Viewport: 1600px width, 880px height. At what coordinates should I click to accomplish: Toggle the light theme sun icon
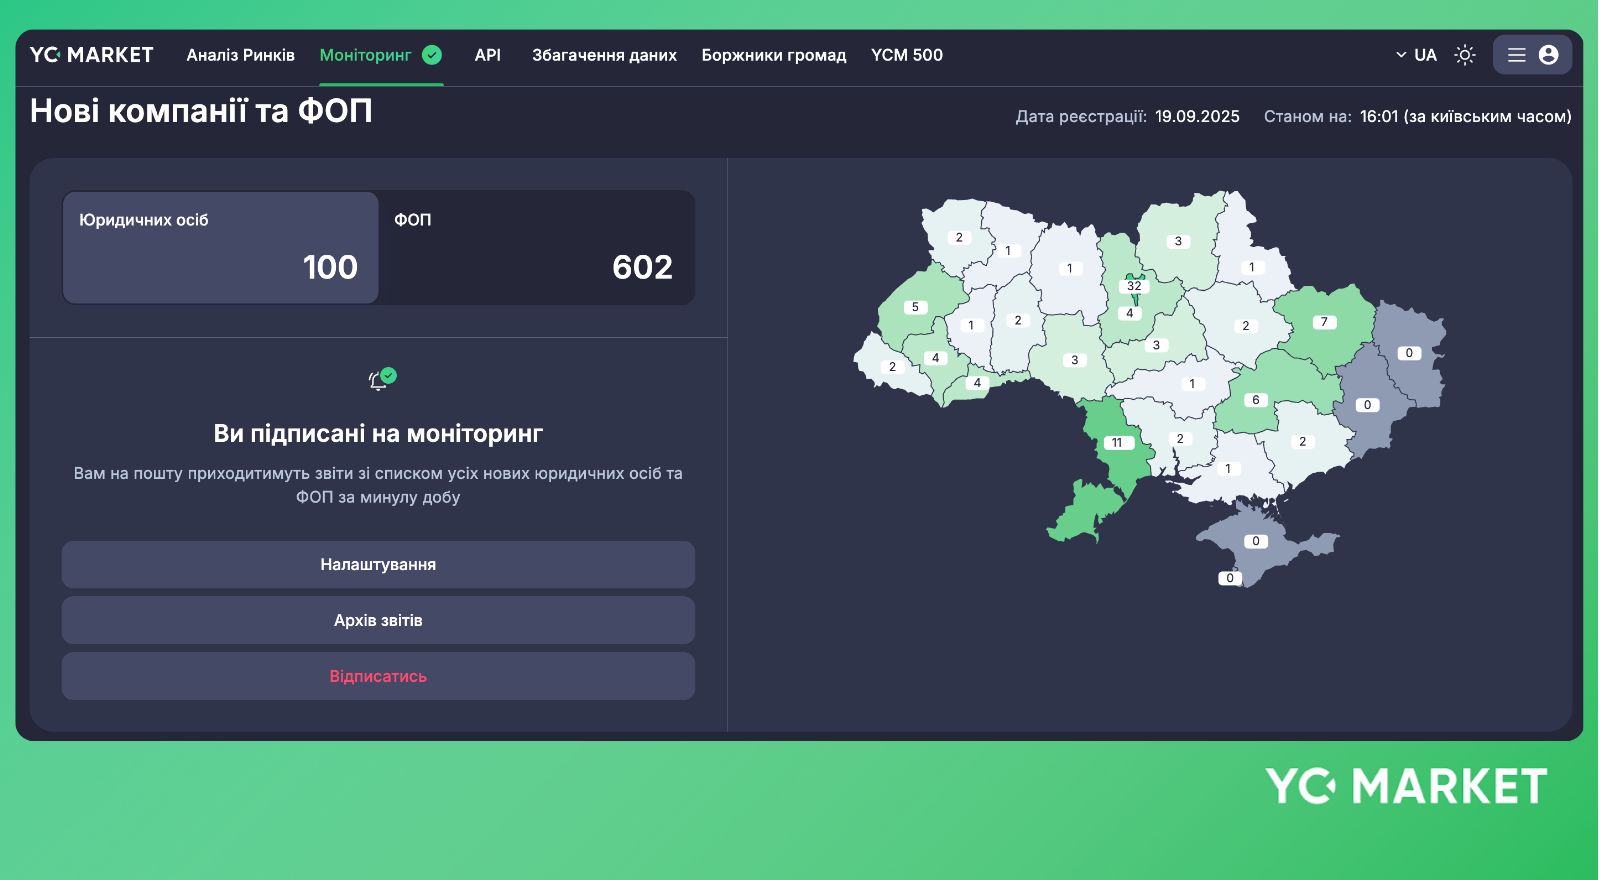pos(1465,55)
